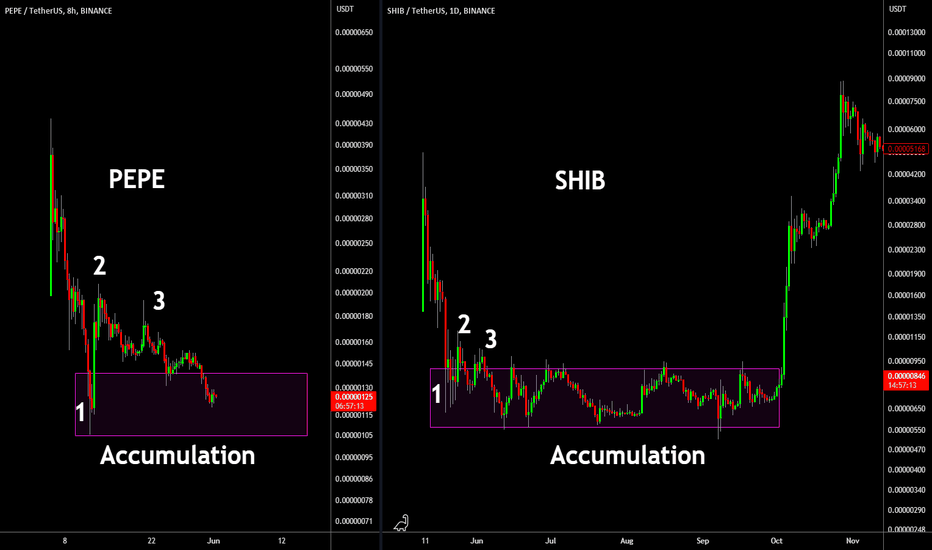
Task: Click date 22 on PEPE time axis
Action: (x=152, y=541)
